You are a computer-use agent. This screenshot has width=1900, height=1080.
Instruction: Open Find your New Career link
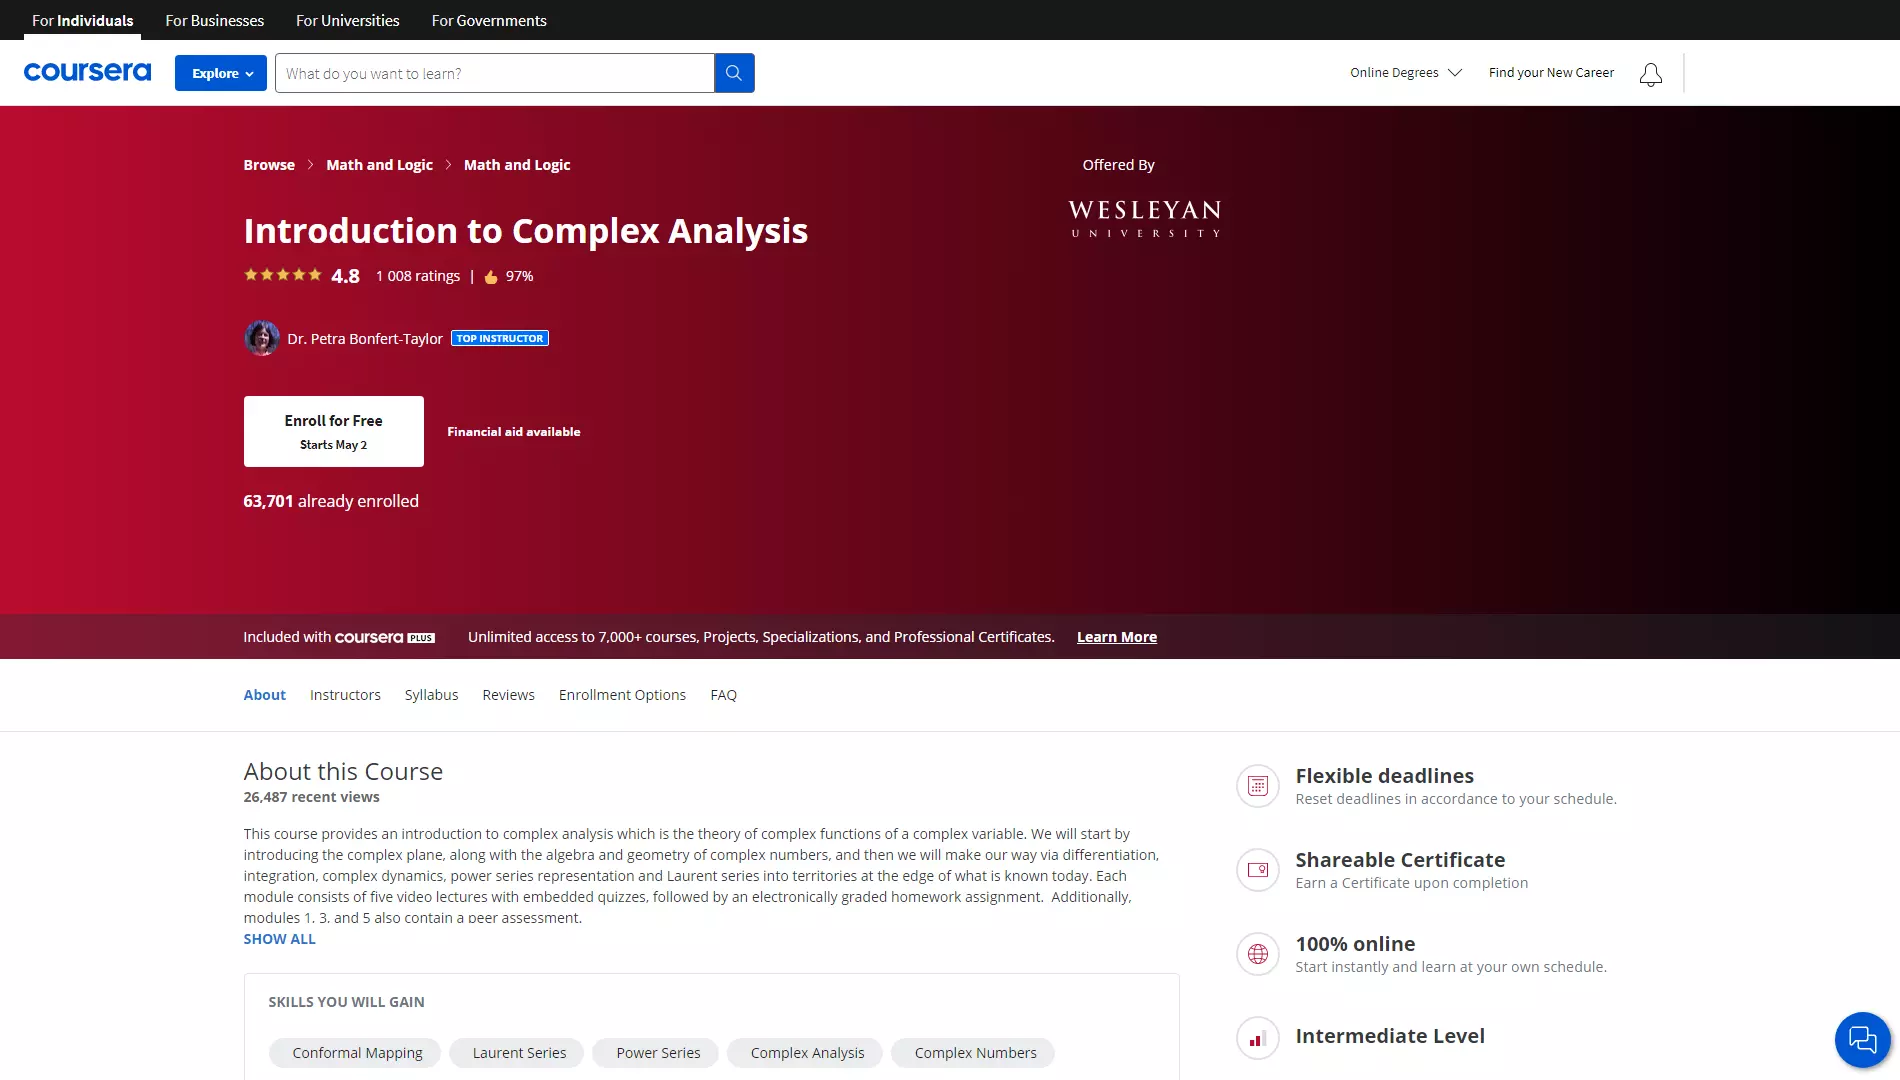click(1551, 73)
